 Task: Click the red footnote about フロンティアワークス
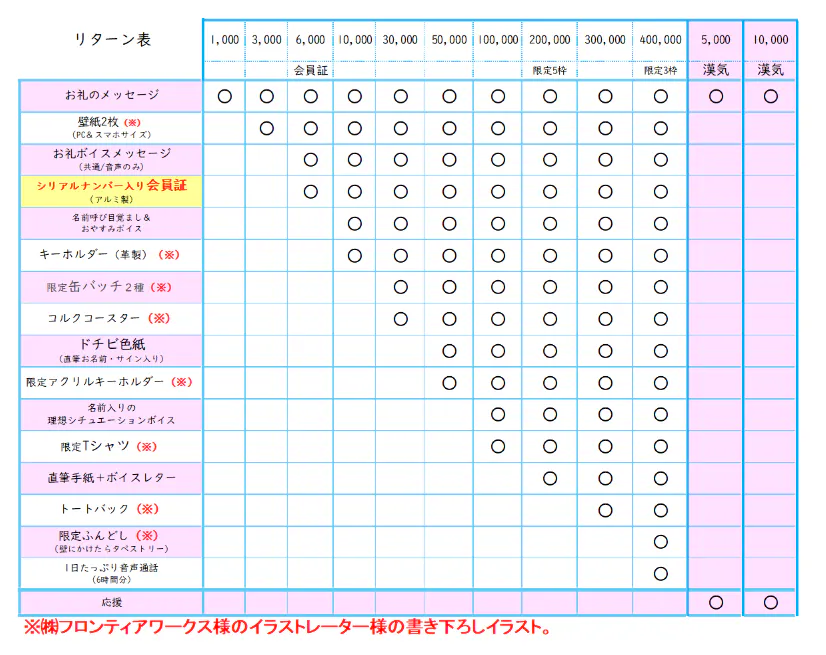287,628
